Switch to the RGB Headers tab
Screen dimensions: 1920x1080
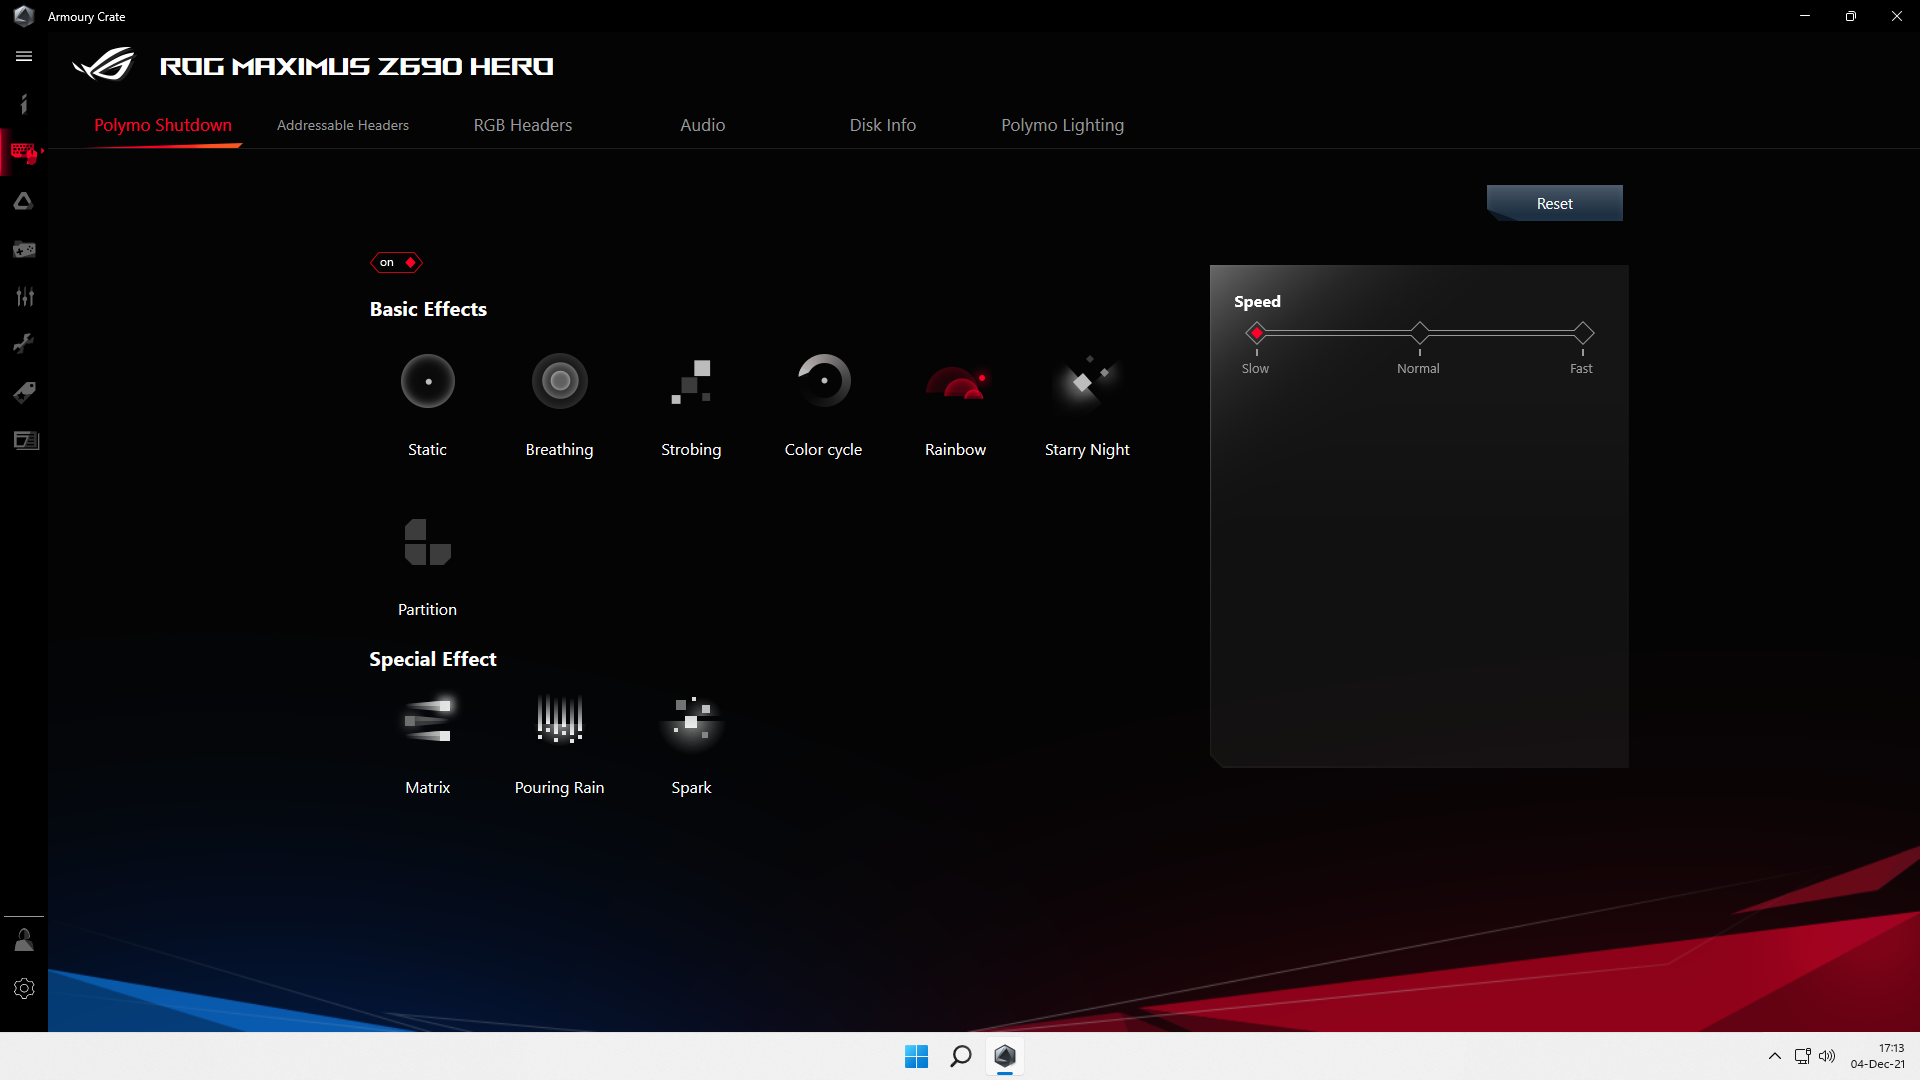point(523,125)
